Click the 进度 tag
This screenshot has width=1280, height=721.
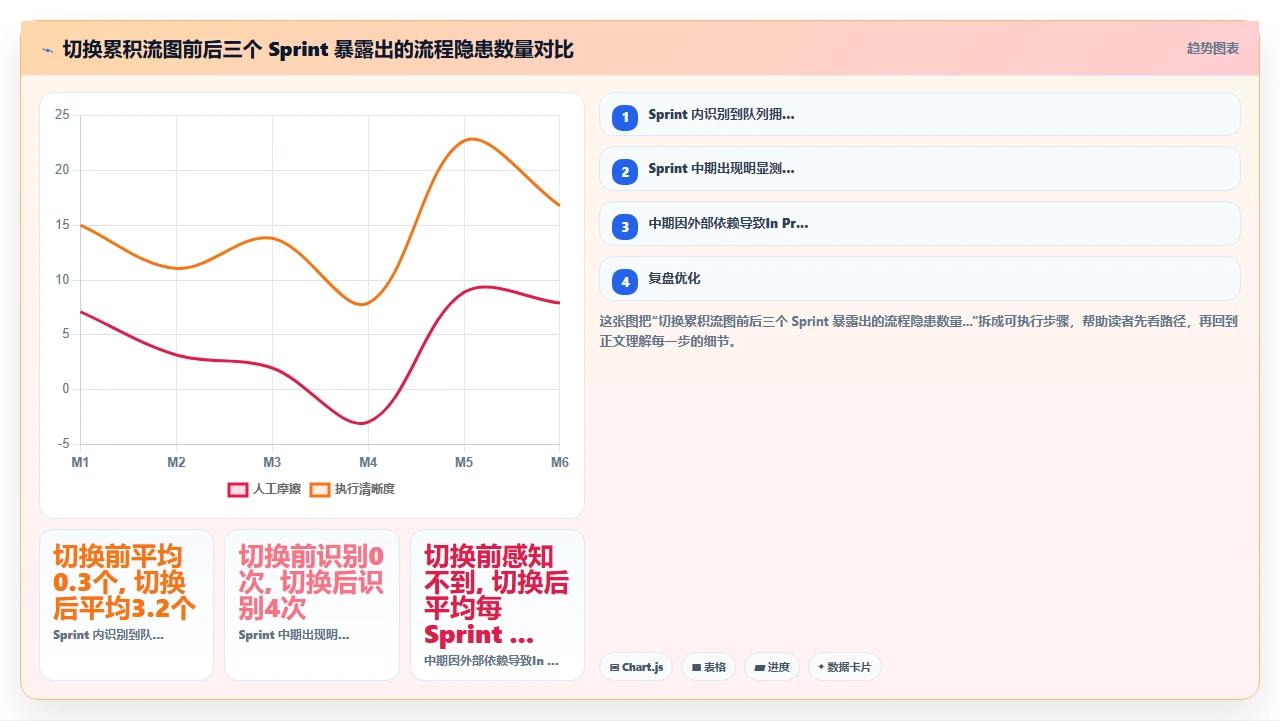[x=772, y=667]
